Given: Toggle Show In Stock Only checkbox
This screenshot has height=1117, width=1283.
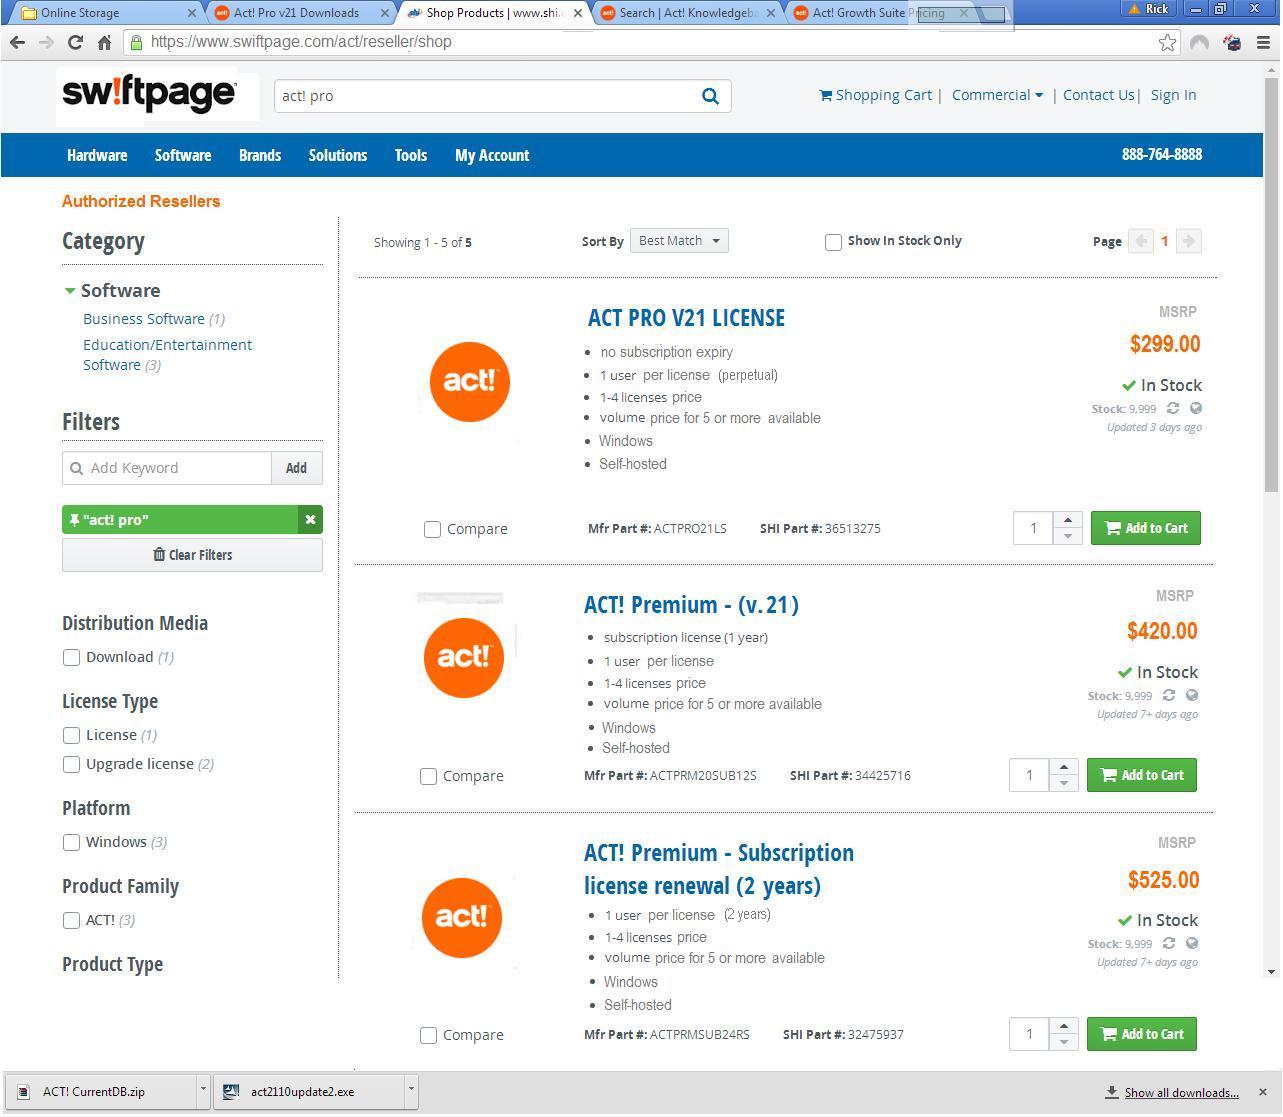Looking at the screenshot, I should pos(833,242).
